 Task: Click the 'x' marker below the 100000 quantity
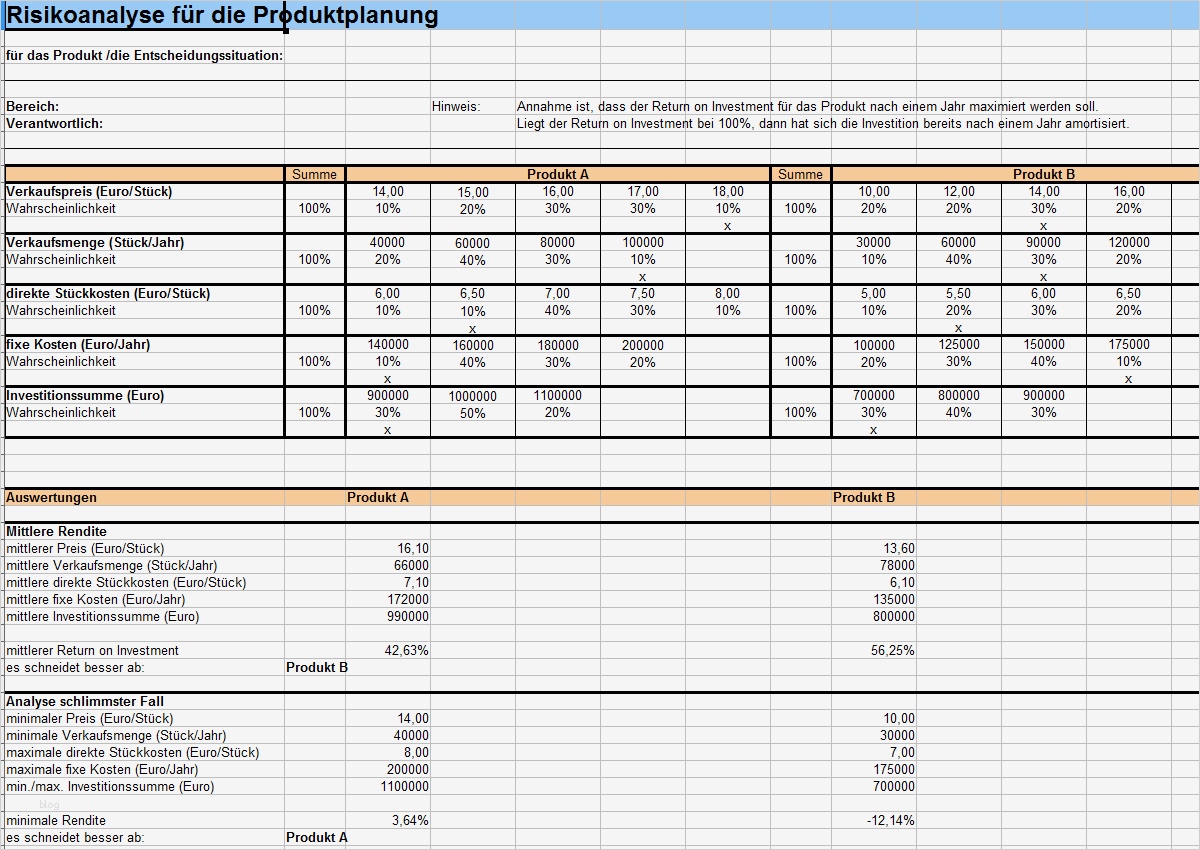coord(643,276)
